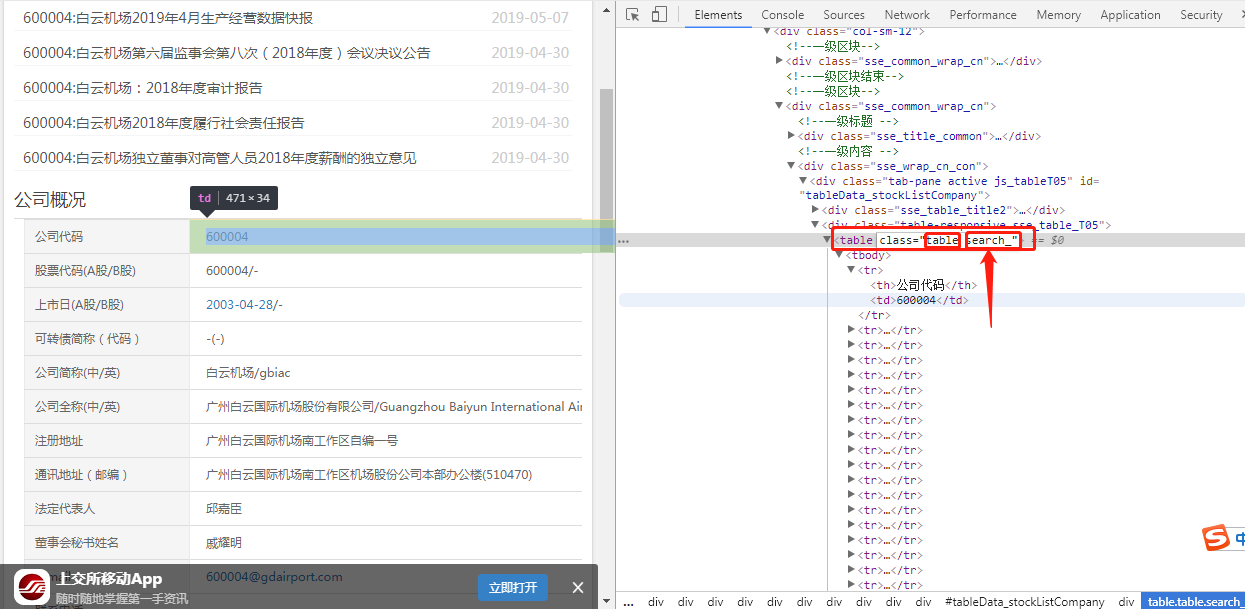Click the 上市日(A股/B股) label
The width and height of the screenshot is (1245, 609).
coord(79,305)
